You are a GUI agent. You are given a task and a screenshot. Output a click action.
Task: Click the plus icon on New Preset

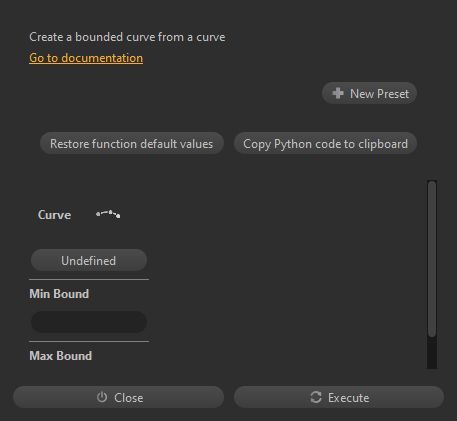[338, 93]
